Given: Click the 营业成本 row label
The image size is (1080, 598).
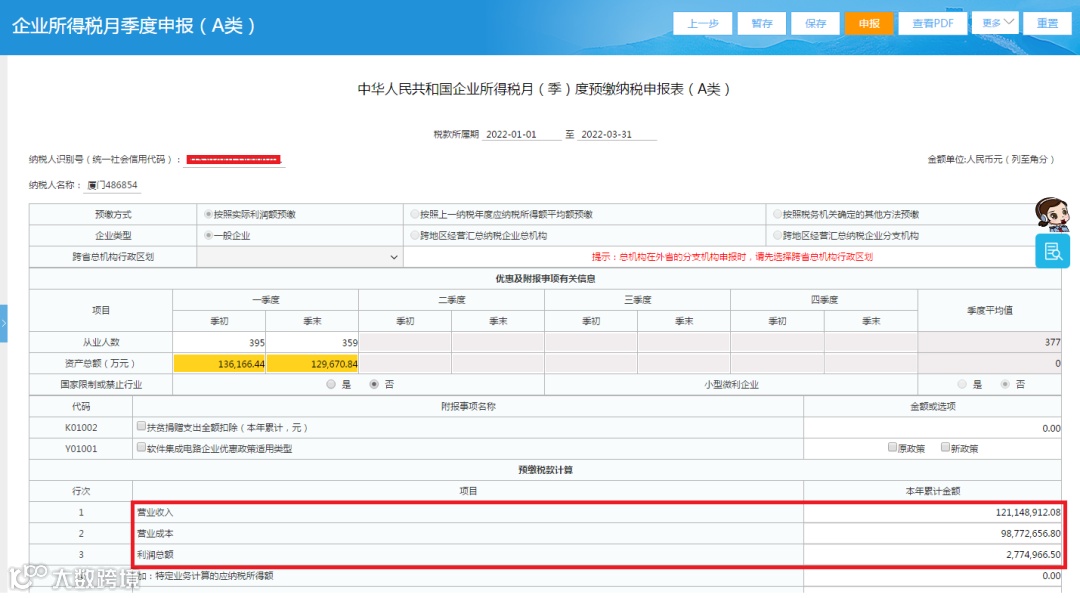Looking at the screenshot, I should (x=155, y=533).
